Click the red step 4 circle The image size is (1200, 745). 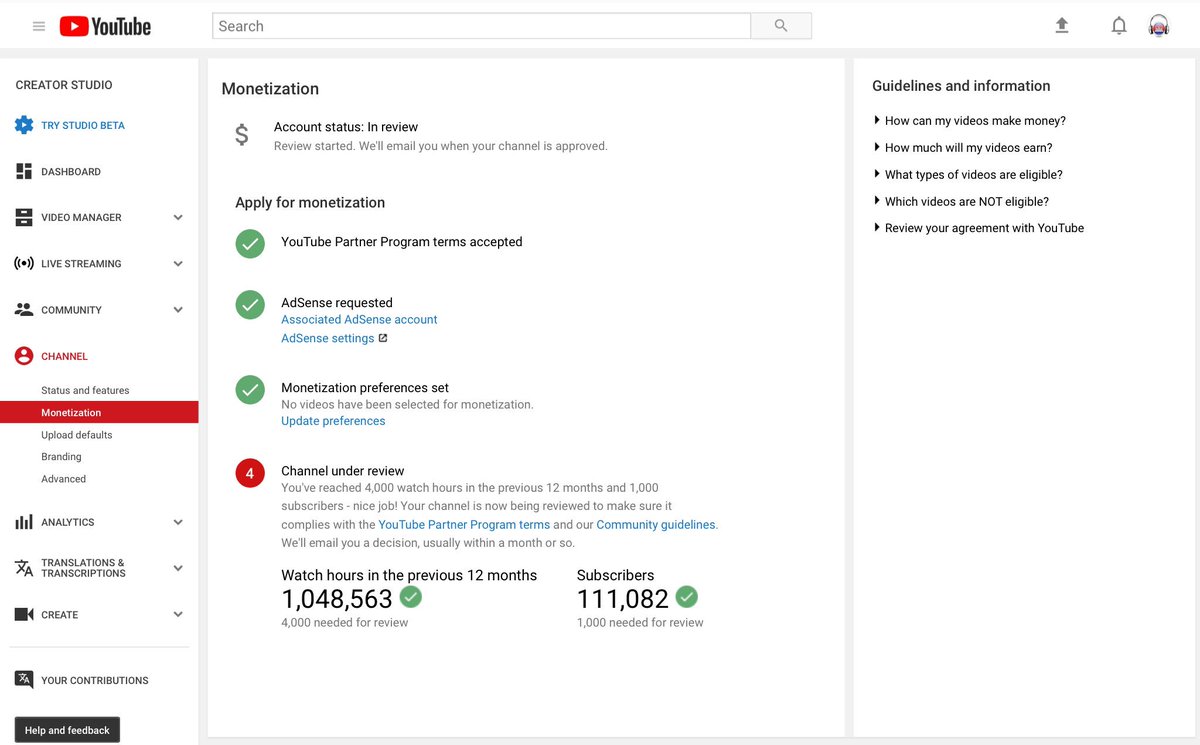(250, 473)
